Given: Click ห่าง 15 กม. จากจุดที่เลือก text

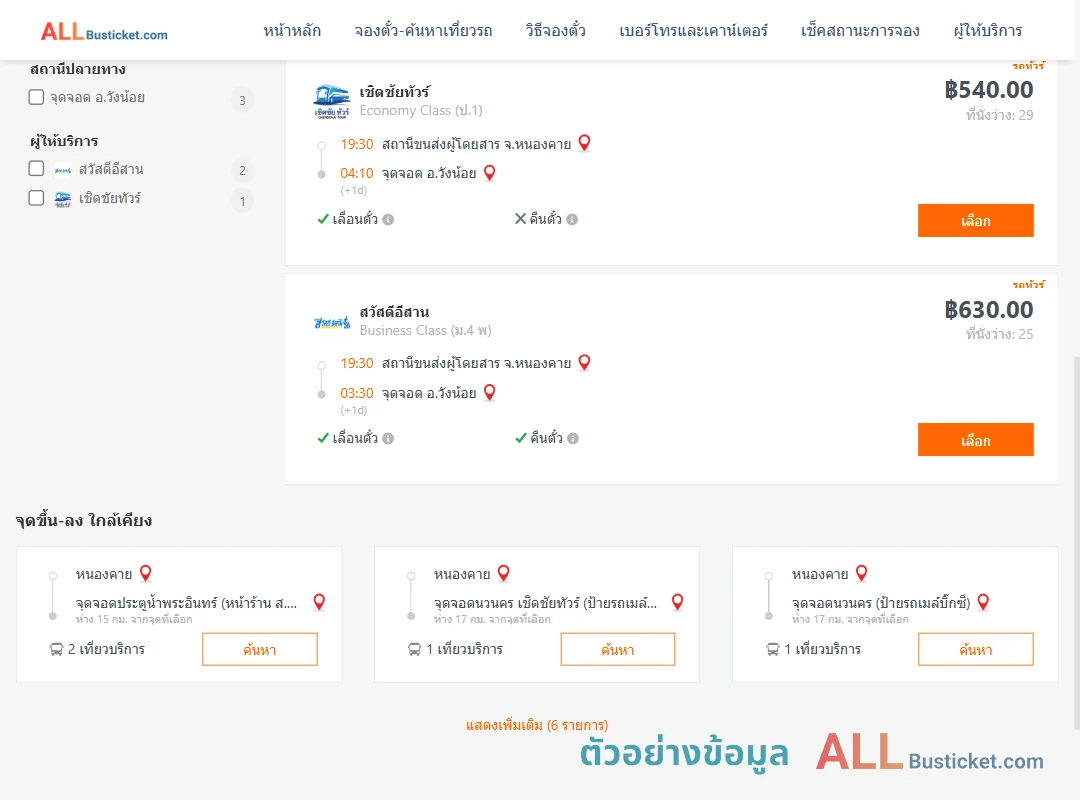Looking at the screenshot, I should click(x=134, y=619).
